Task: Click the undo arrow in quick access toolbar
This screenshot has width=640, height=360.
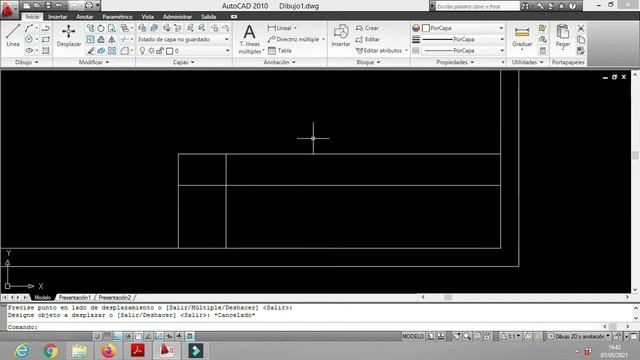Action: pyautogui.click(x=59, y=6)
